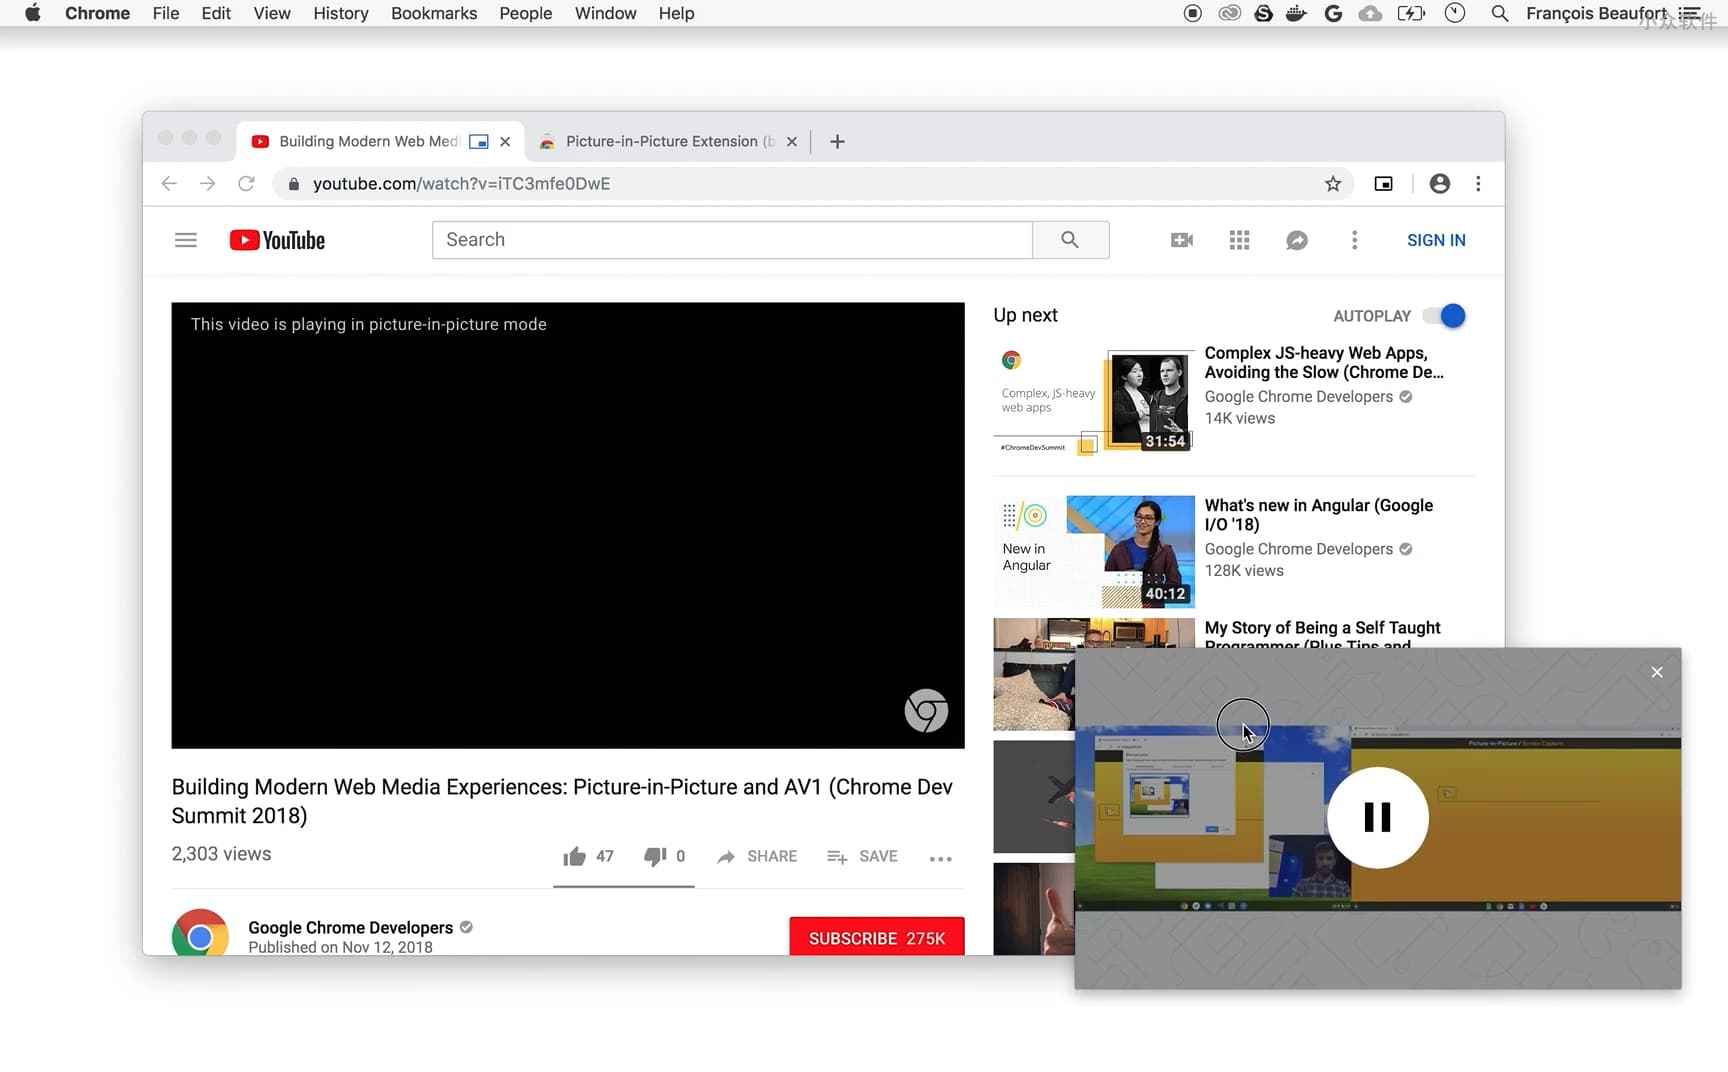This screenshot has width=1728, height=1072.
Task: Open What's new in Angular video title
Action: (1318, 515)
